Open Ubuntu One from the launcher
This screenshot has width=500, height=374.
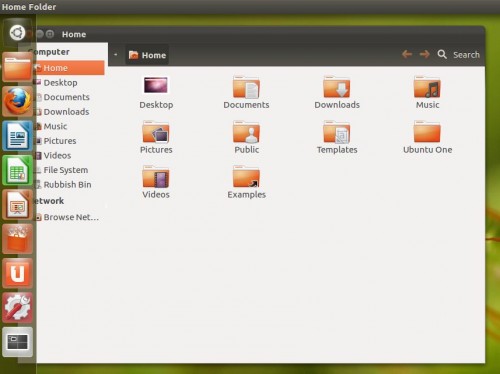click(x=17, y=273)
